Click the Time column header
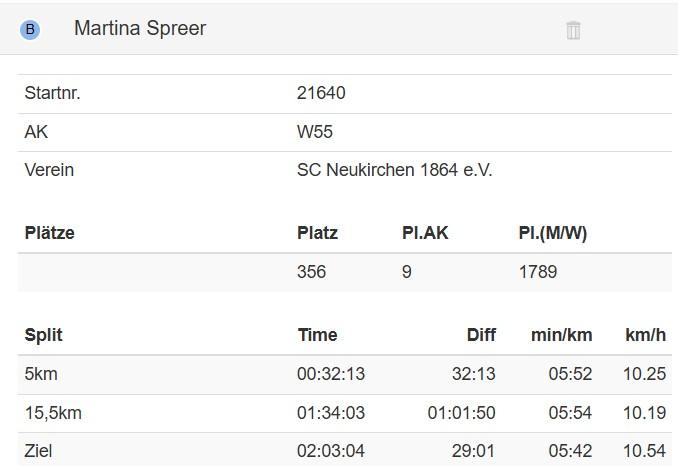The image size is (678, 466). (x=317, y=335)
